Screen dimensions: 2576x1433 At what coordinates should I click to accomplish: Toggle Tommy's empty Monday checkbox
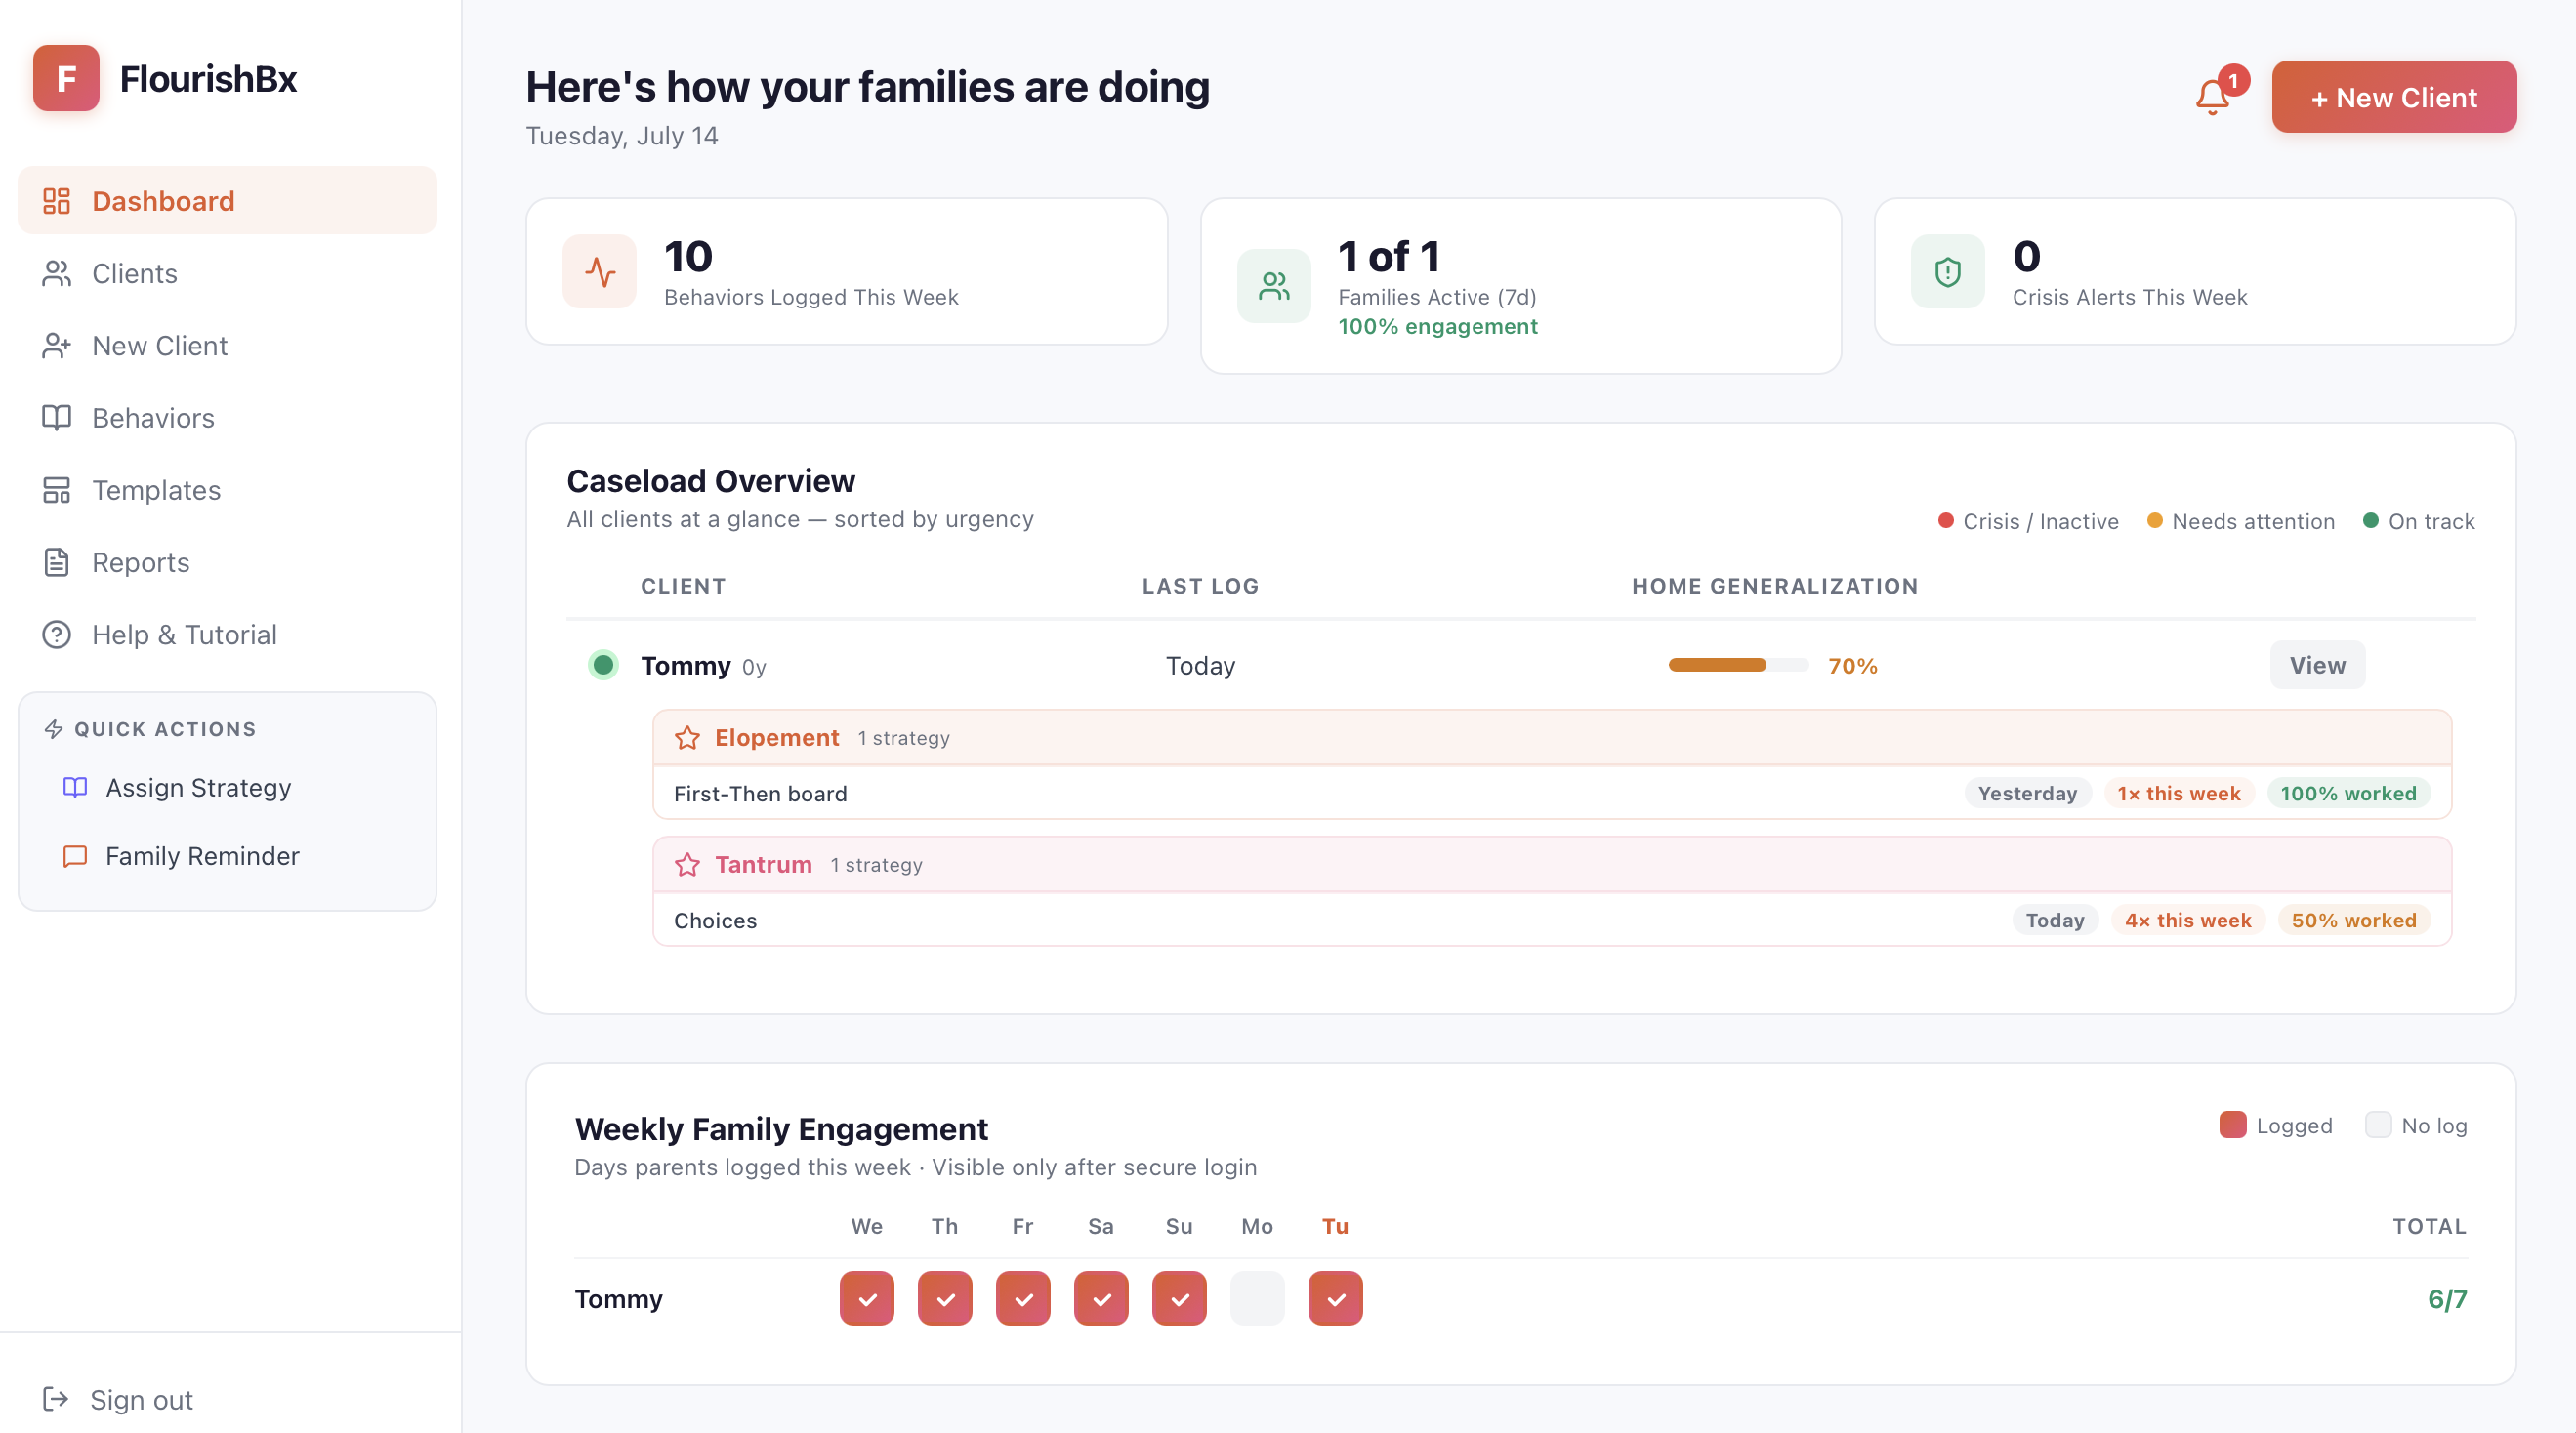(x=1257, y=1298)
